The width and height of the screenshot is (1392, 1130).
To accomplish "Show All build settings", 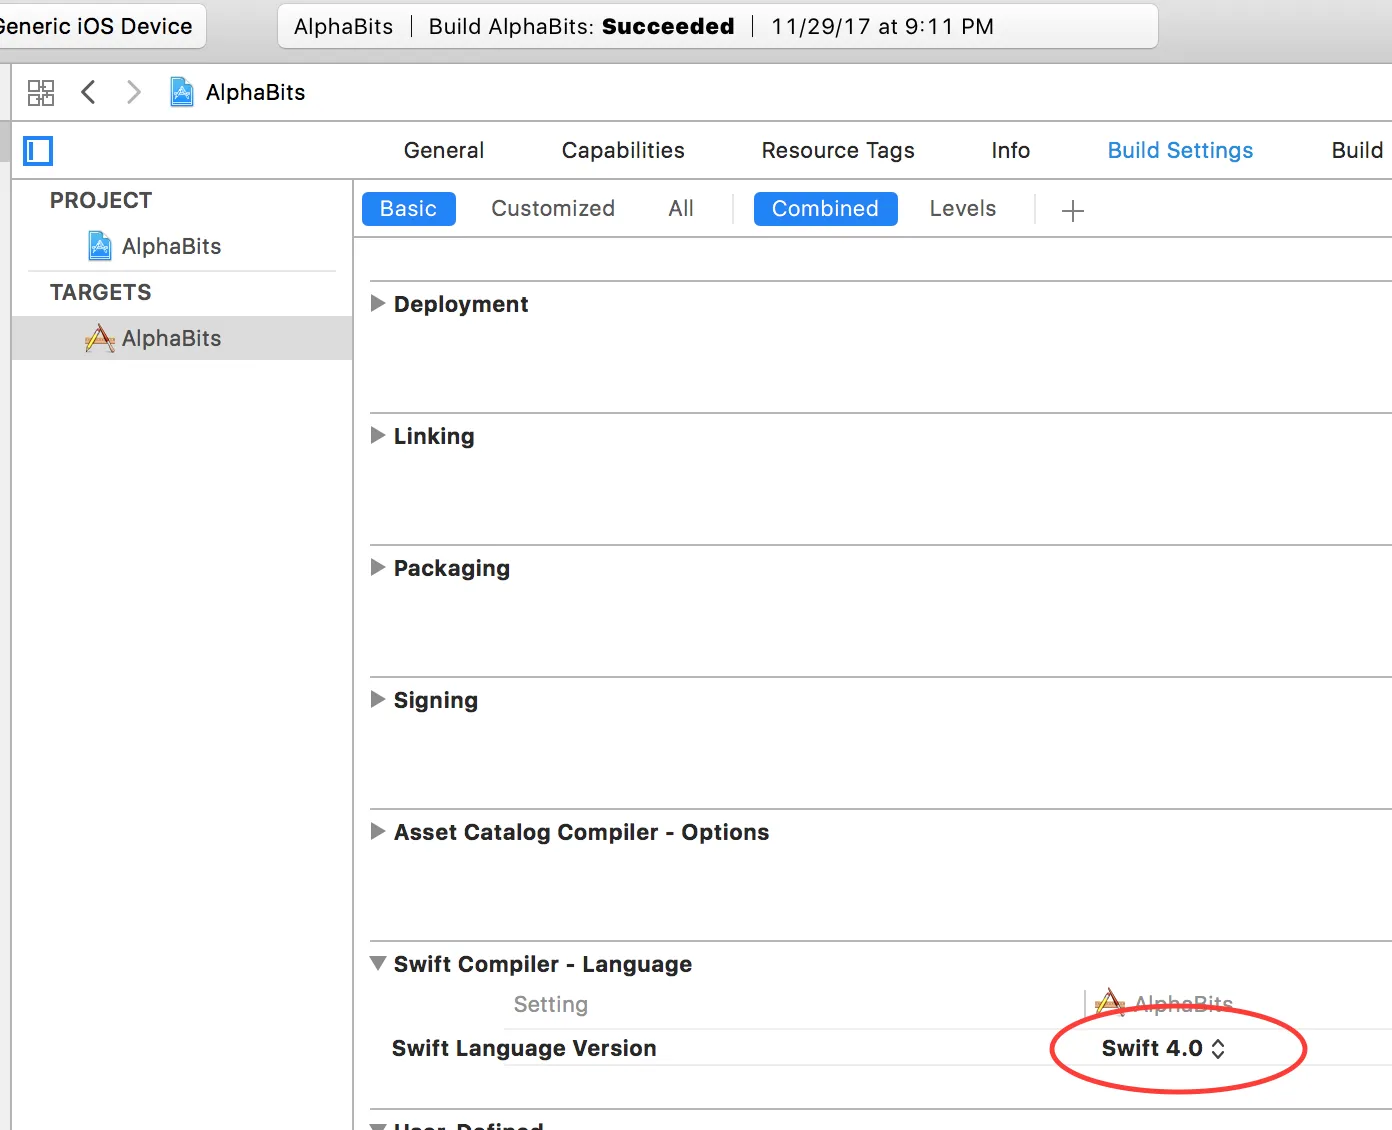I will tap(681, 209).
